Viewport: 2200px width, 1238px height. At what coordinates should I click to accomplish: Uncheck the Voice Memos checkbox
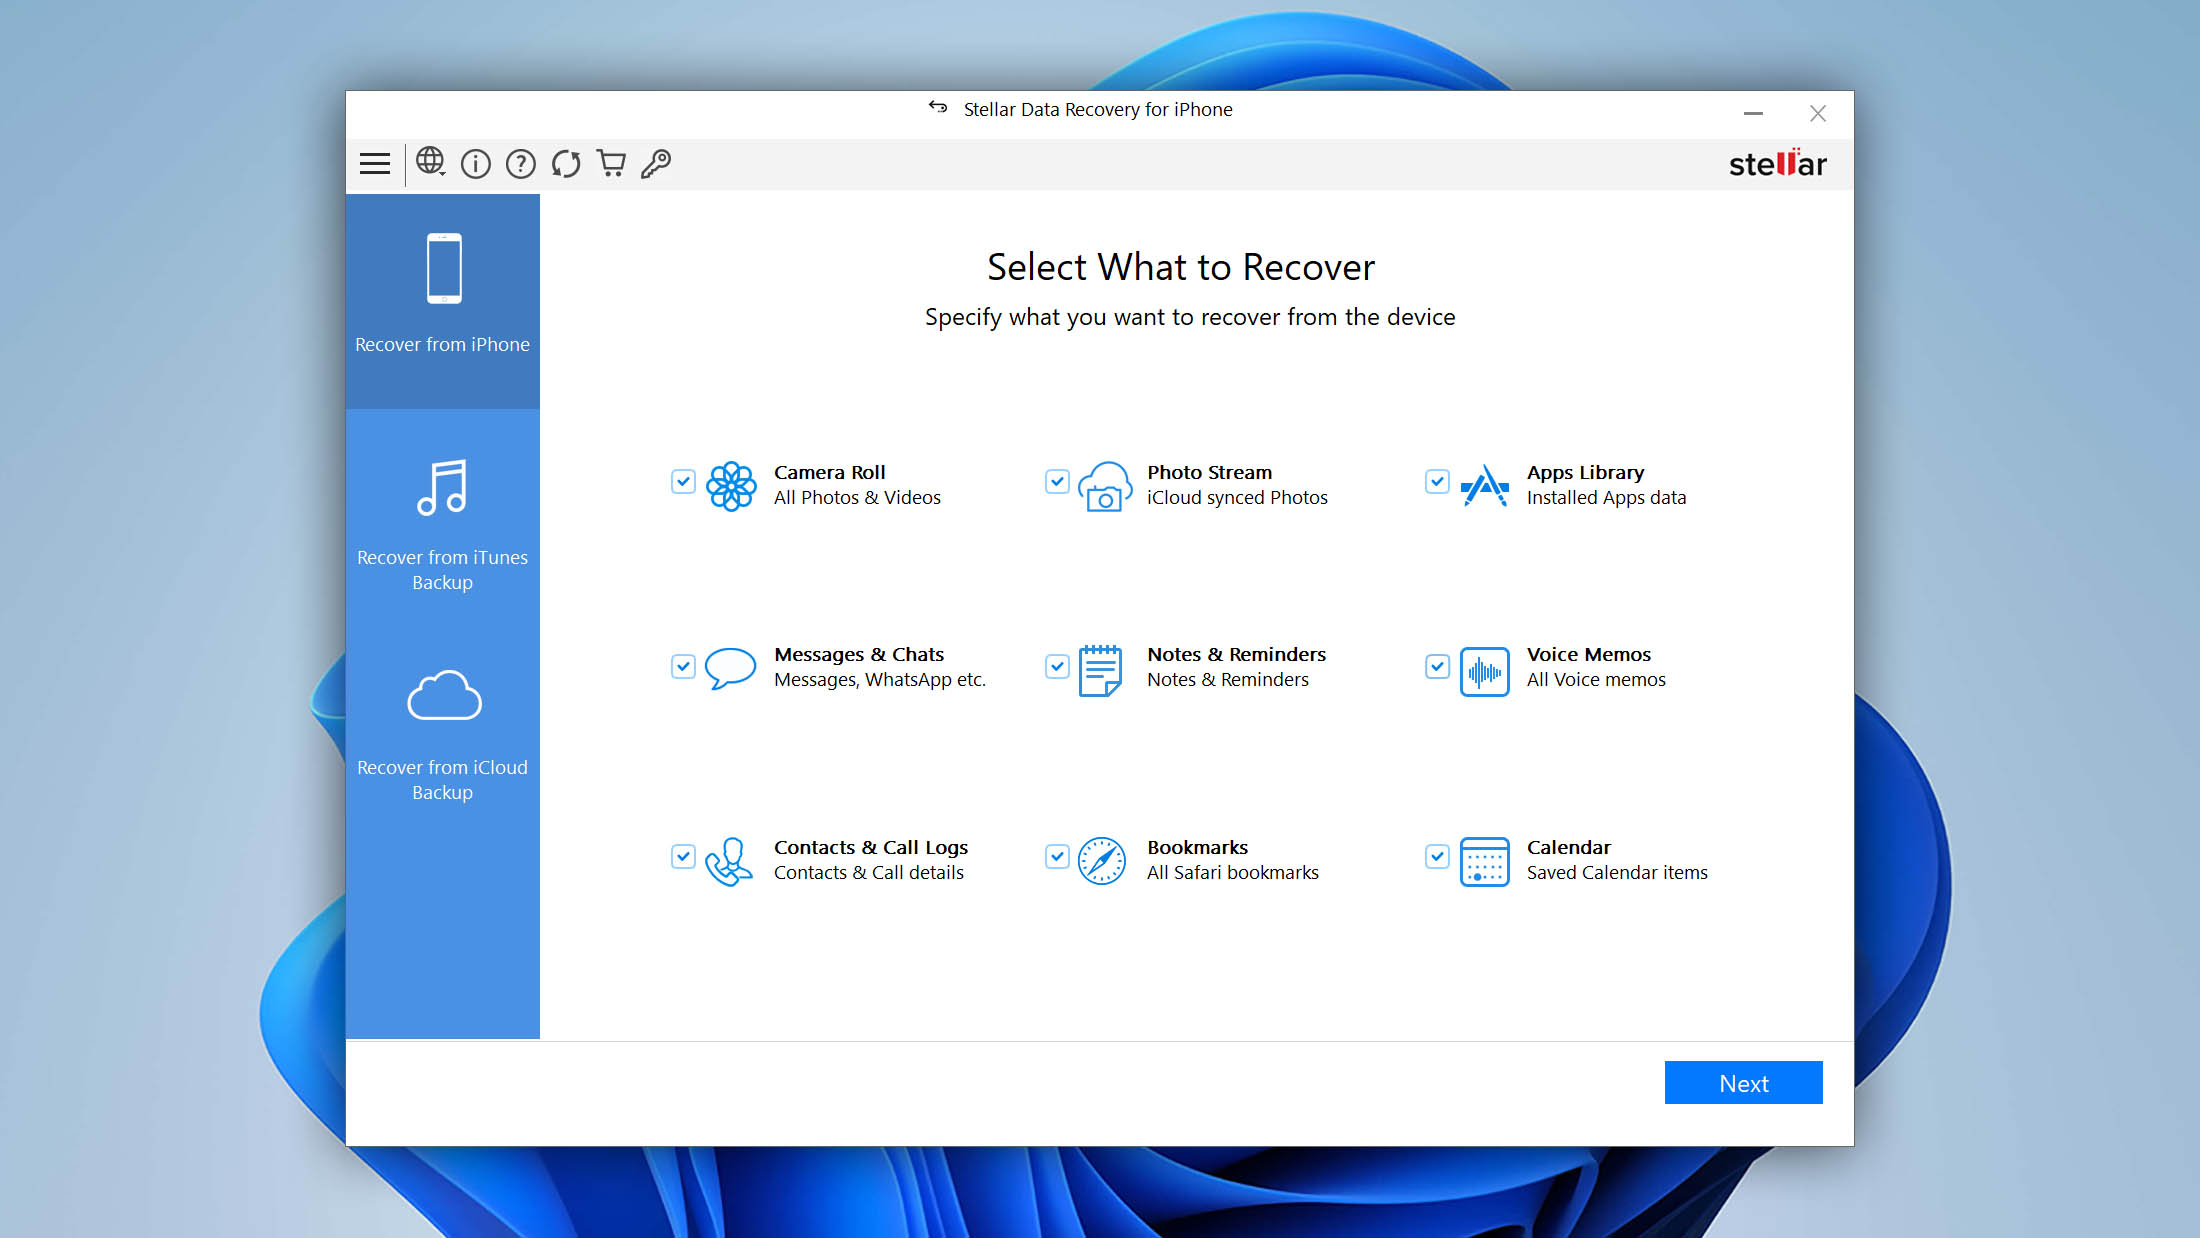point(1437,666)
